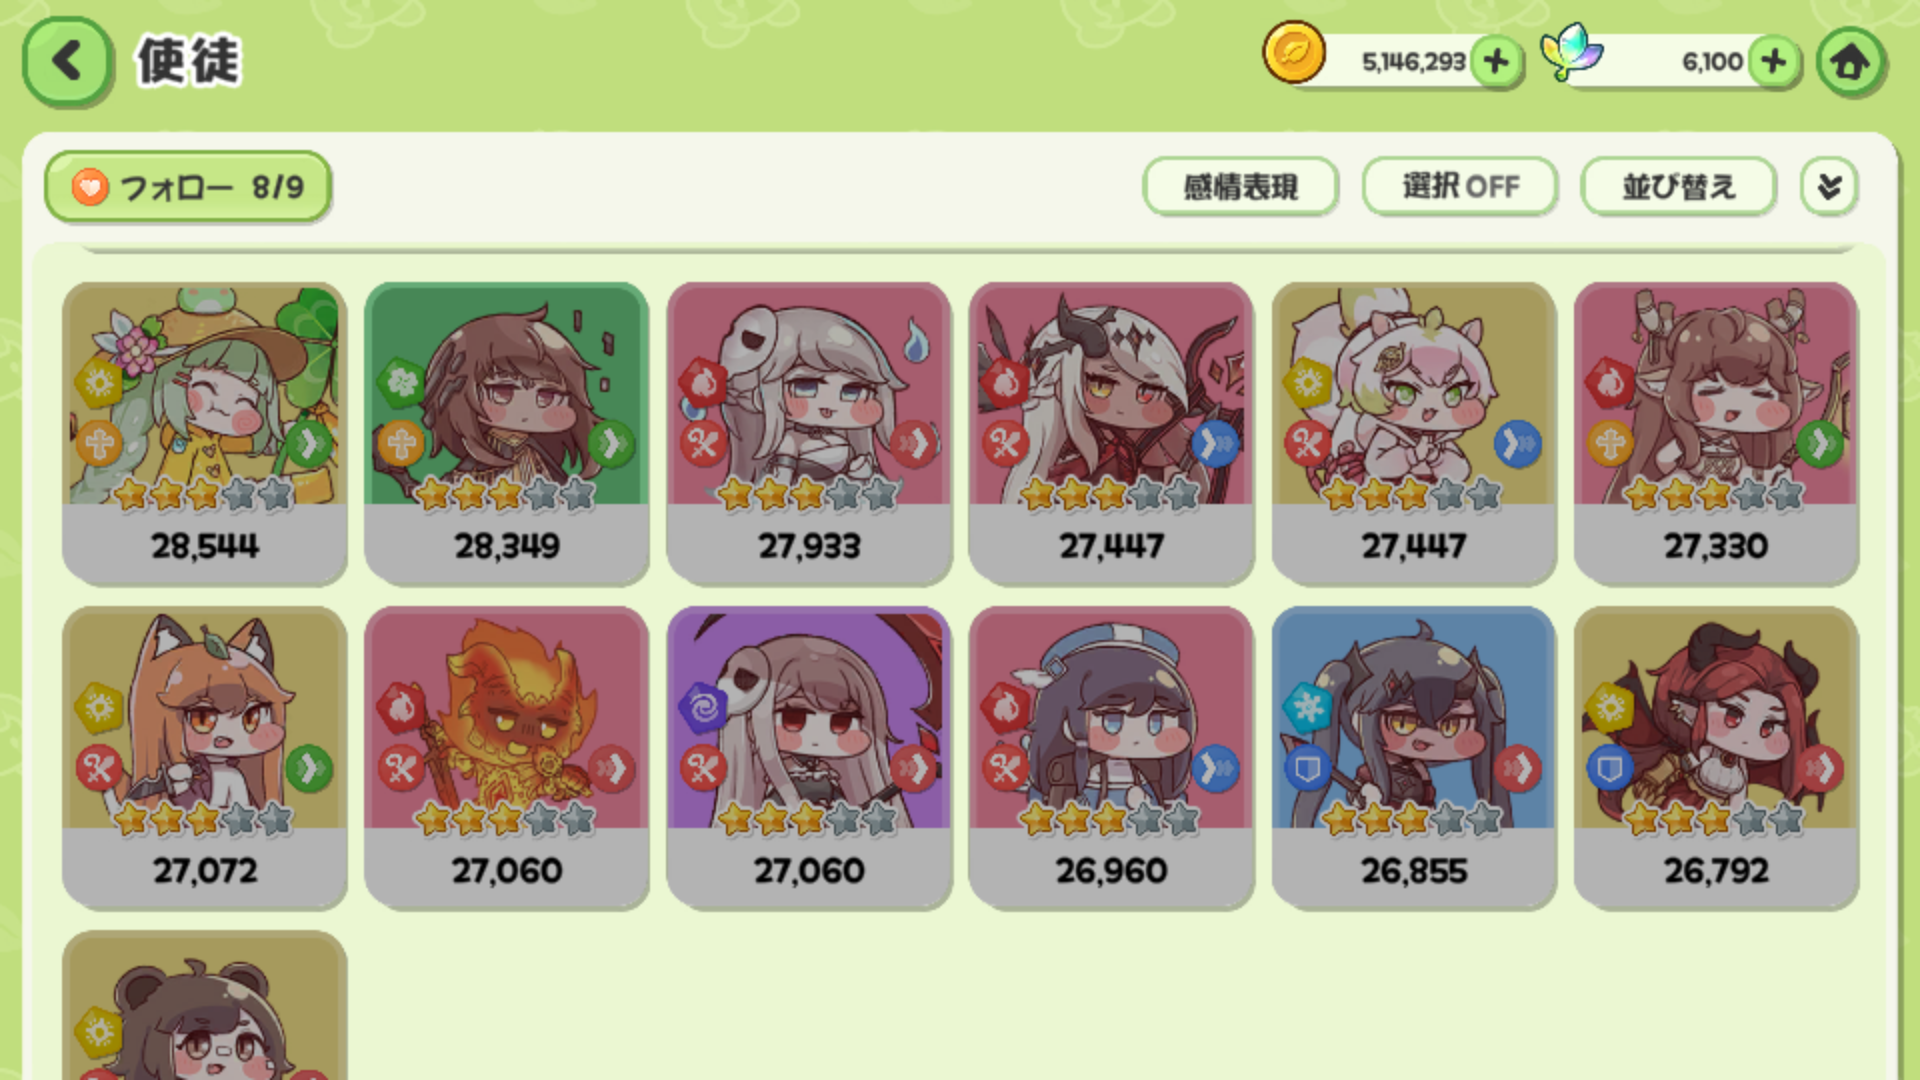Open the 感情表現 emotion menu
The width and height of the screenshot is (1920, 1080).
coord(1240,186)
